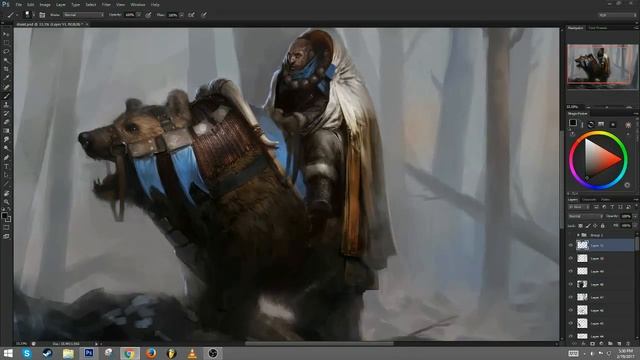Toggle lock image pixels

click(x=588, y=226)
